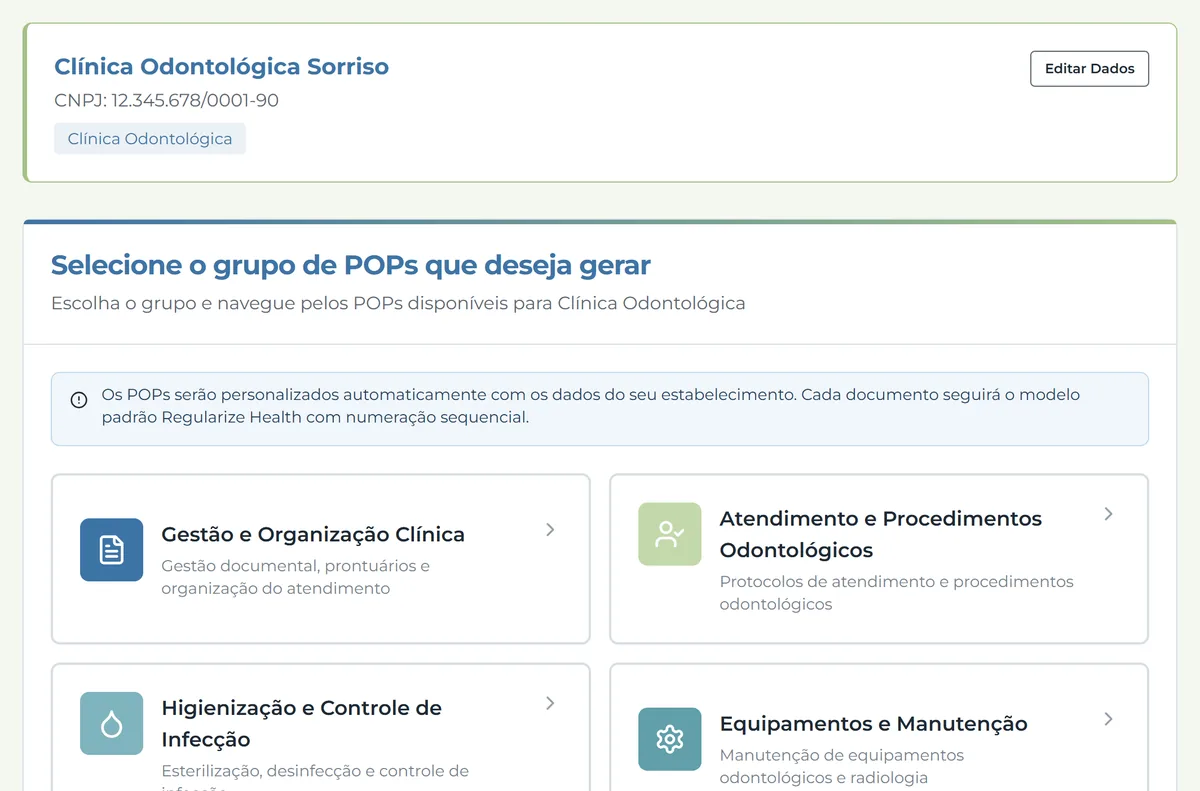The width and height of the screenshot is (1200, 791).
Task: Click the Editar Dados button
Action: tap(1089, 69)
